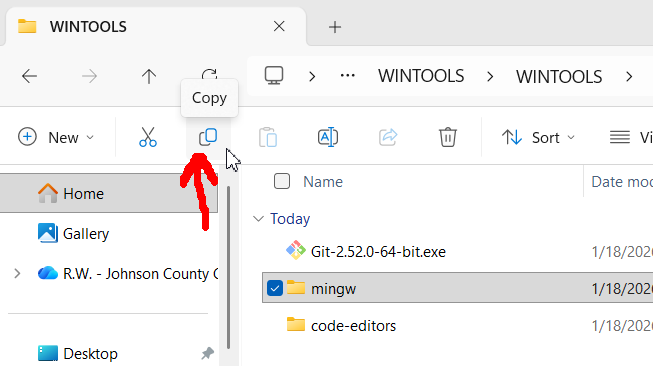Click chevron after the last WINTOOLS breadcrumb

click(x=629, y=77)
